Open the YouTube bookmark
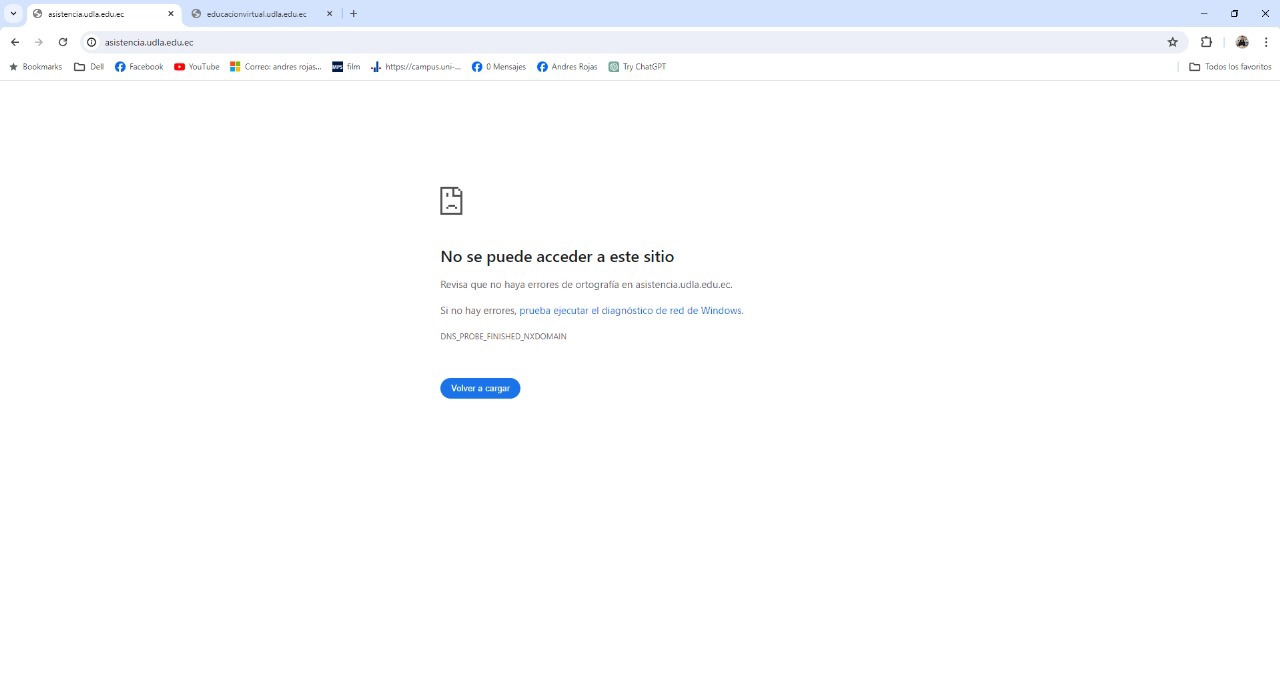 [196, 67]
